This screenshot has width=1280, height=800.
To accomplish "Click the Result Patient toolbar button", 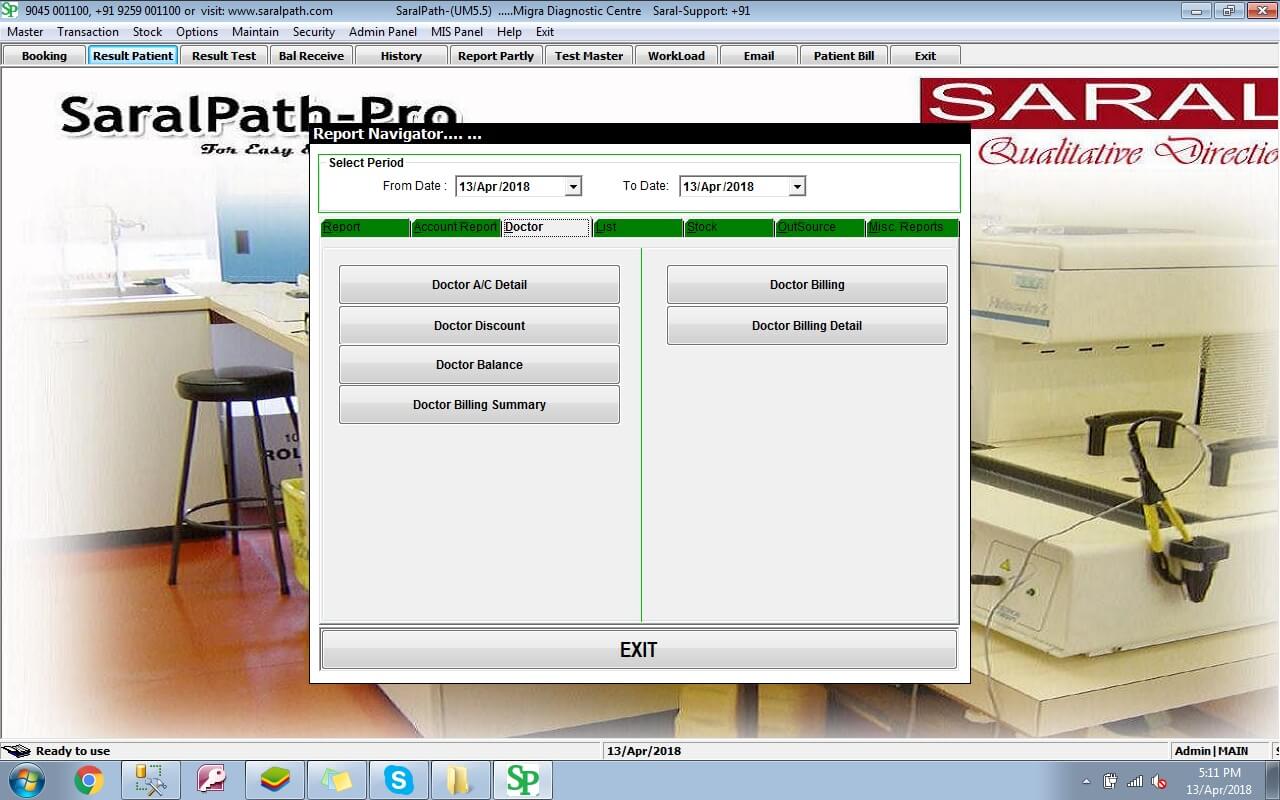I will (x=133, y=56).
